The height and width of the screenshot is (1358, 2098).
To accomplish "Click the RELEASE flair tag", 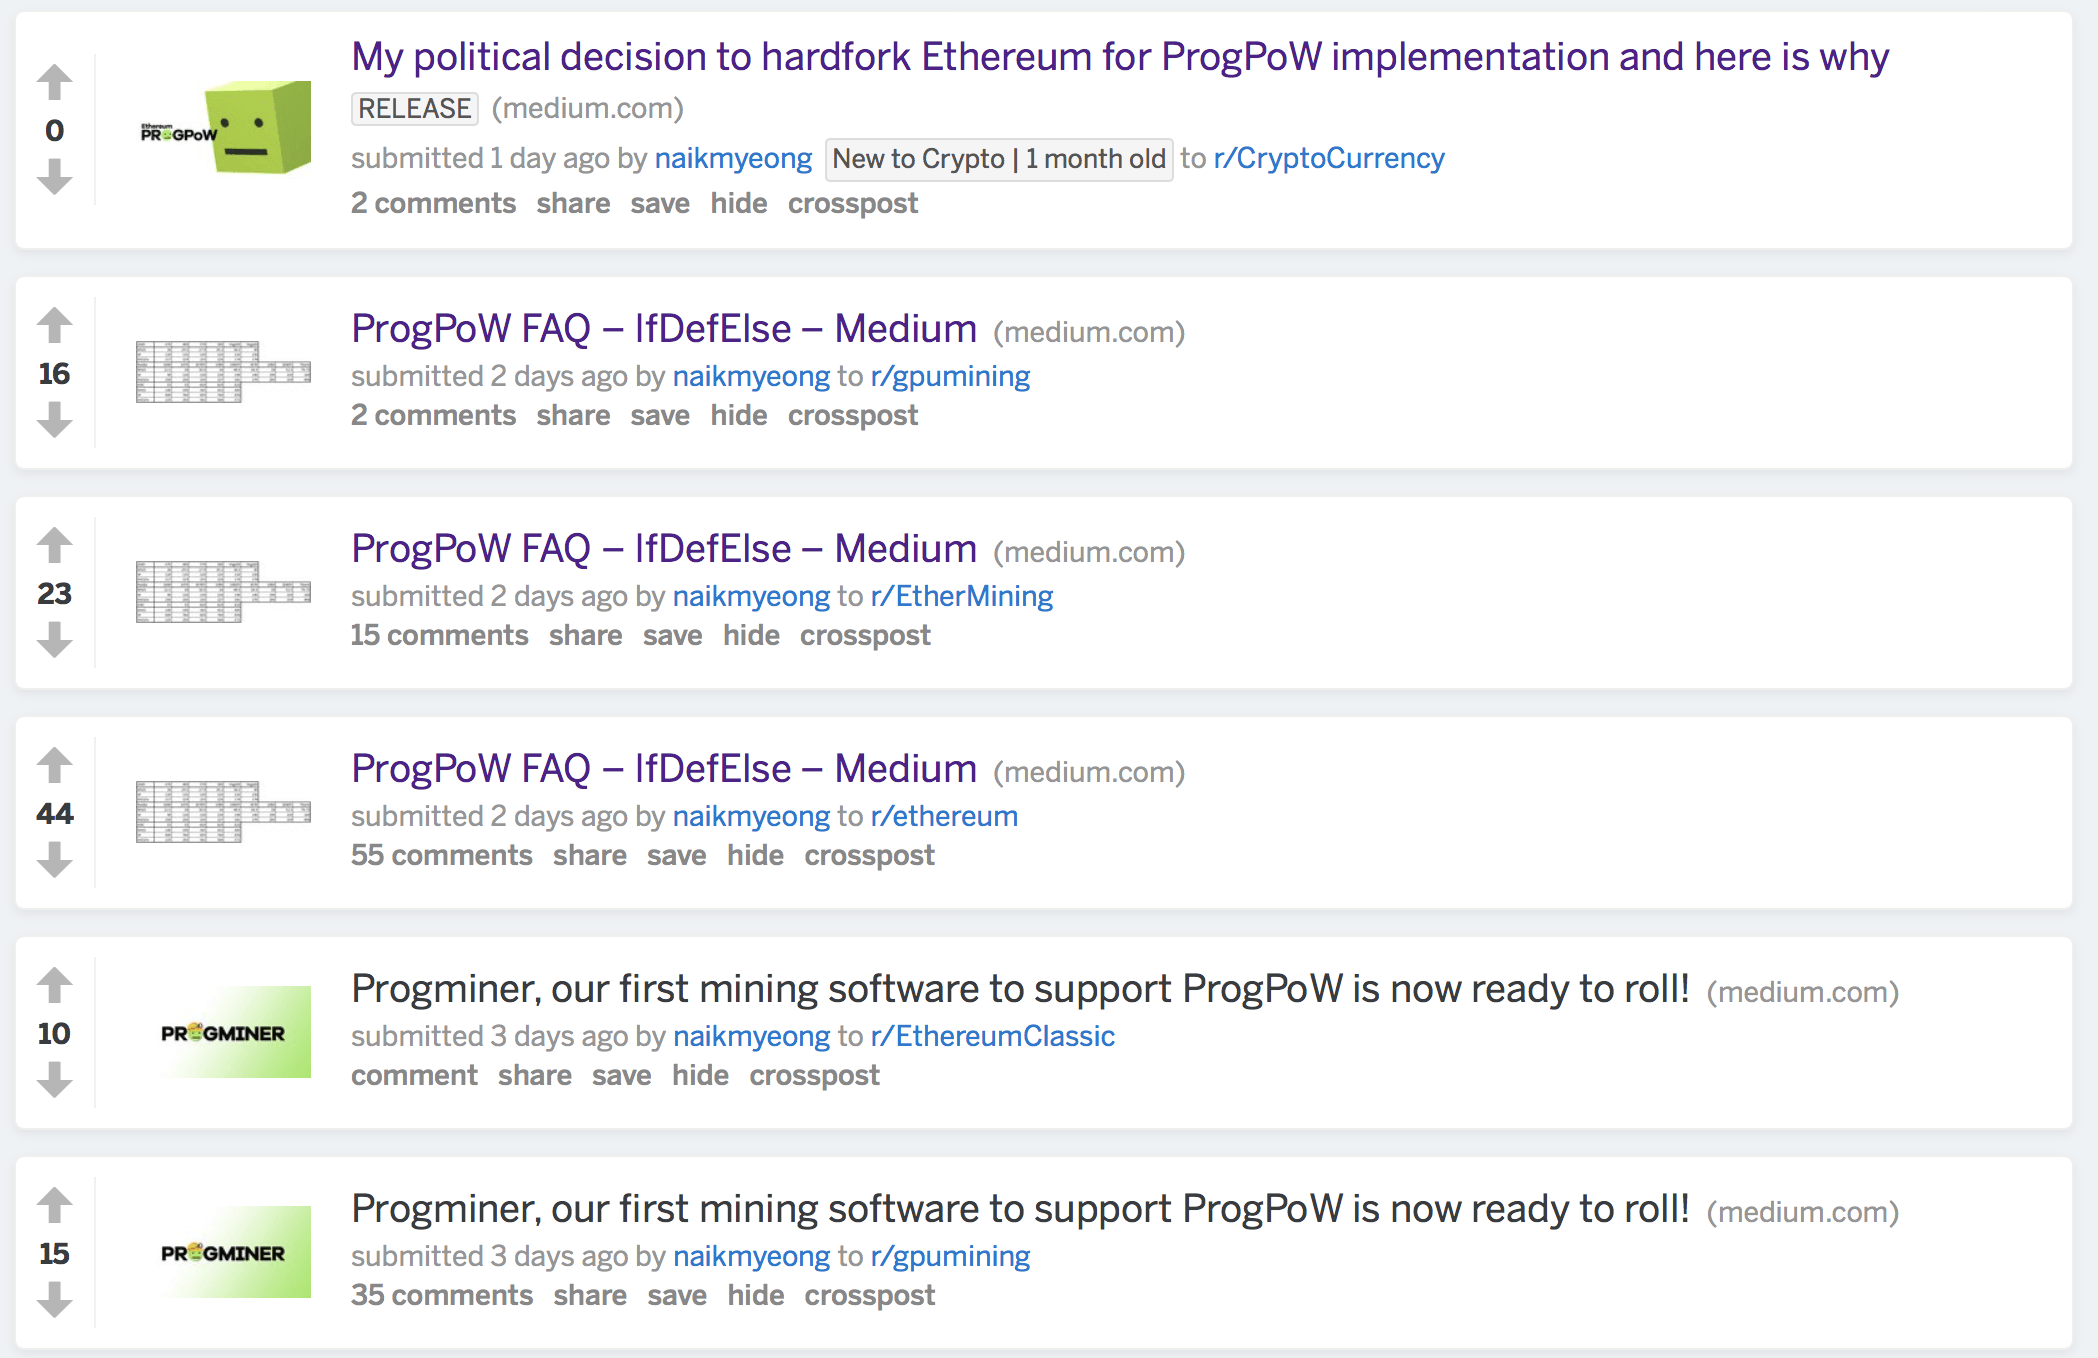I will (x=415, y=108).
